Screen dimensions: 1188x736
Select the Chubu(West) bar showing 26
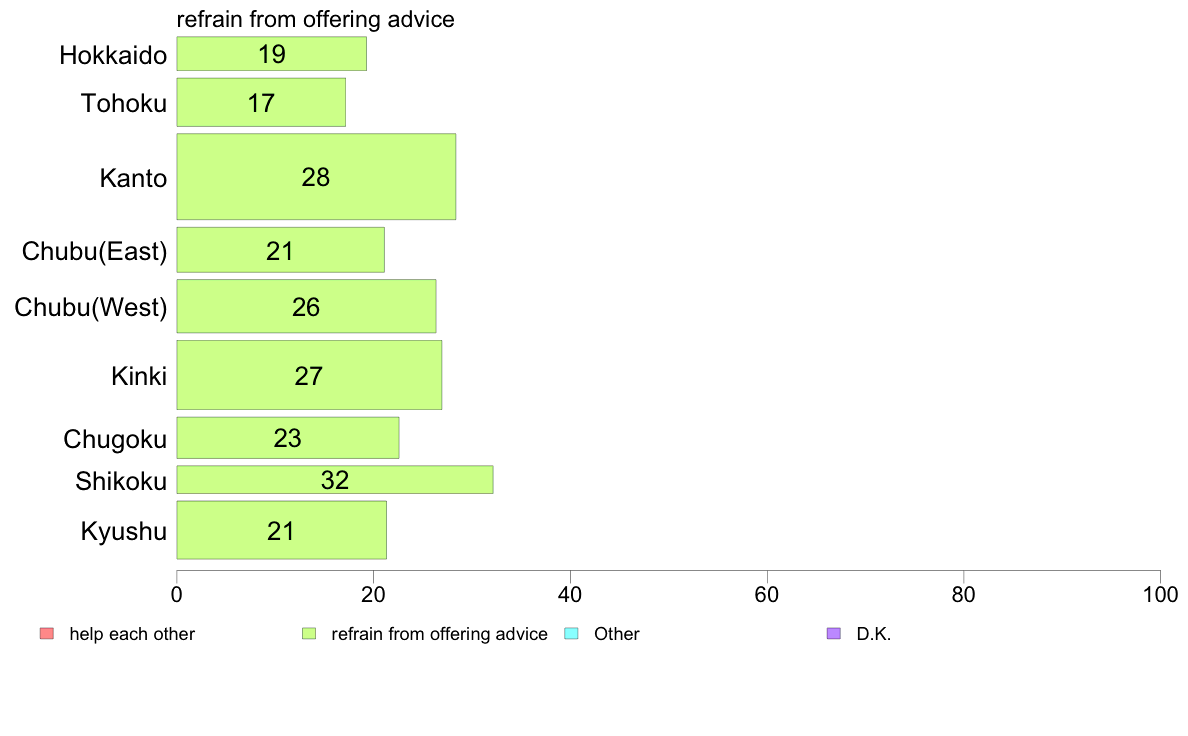pos(307,306)
